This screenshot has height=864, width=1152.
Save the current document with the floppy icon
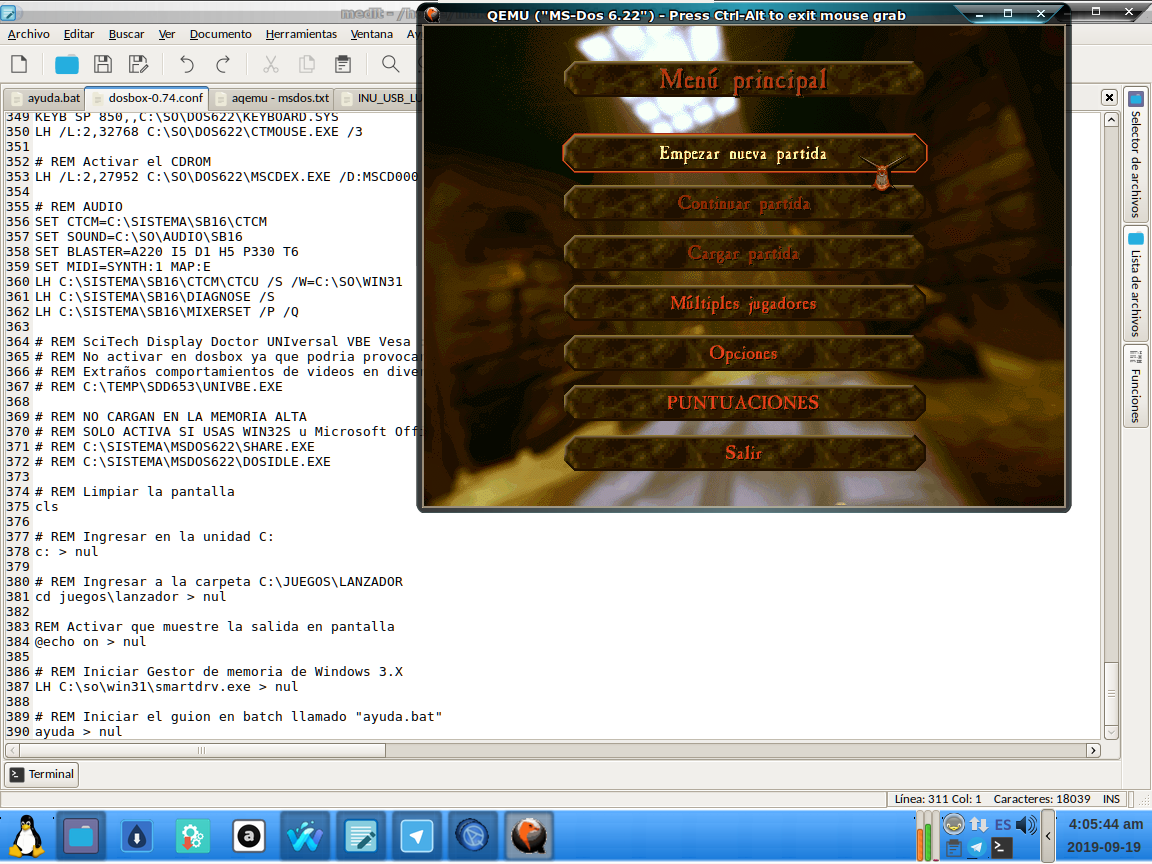[x=103, y=65]
